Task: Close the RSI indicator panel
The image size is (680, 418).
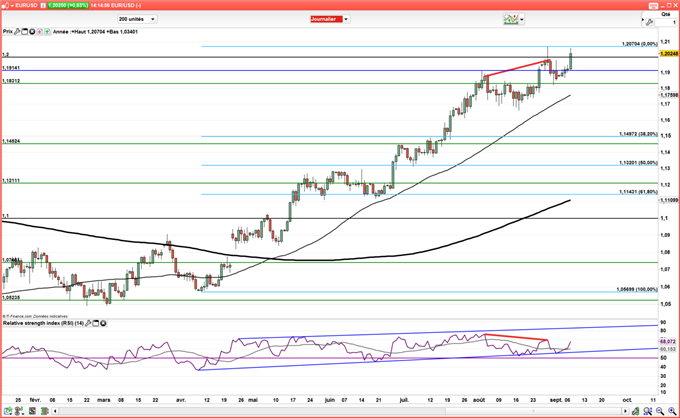Action: [x=103, y=323]
